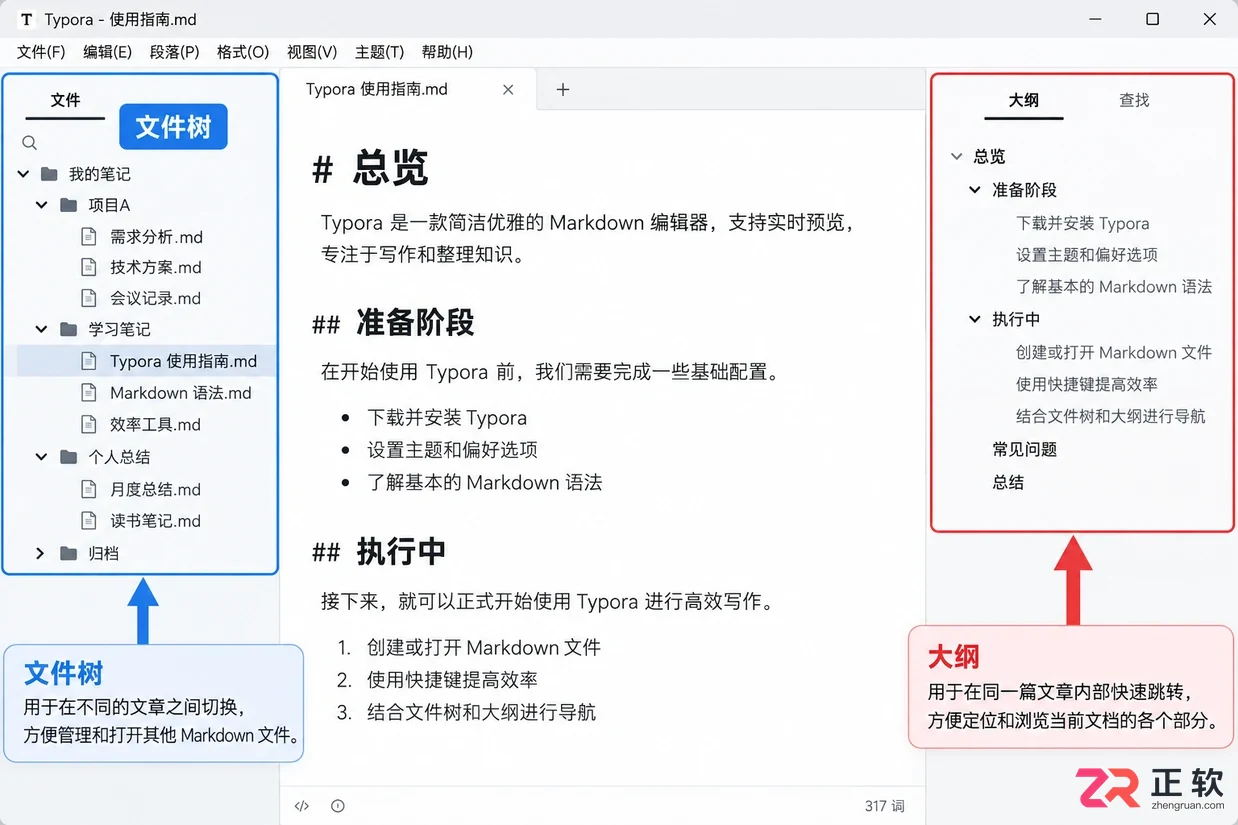Click file icon beside 效率工具.md
1238x825 pixels.
coord(89,424)
